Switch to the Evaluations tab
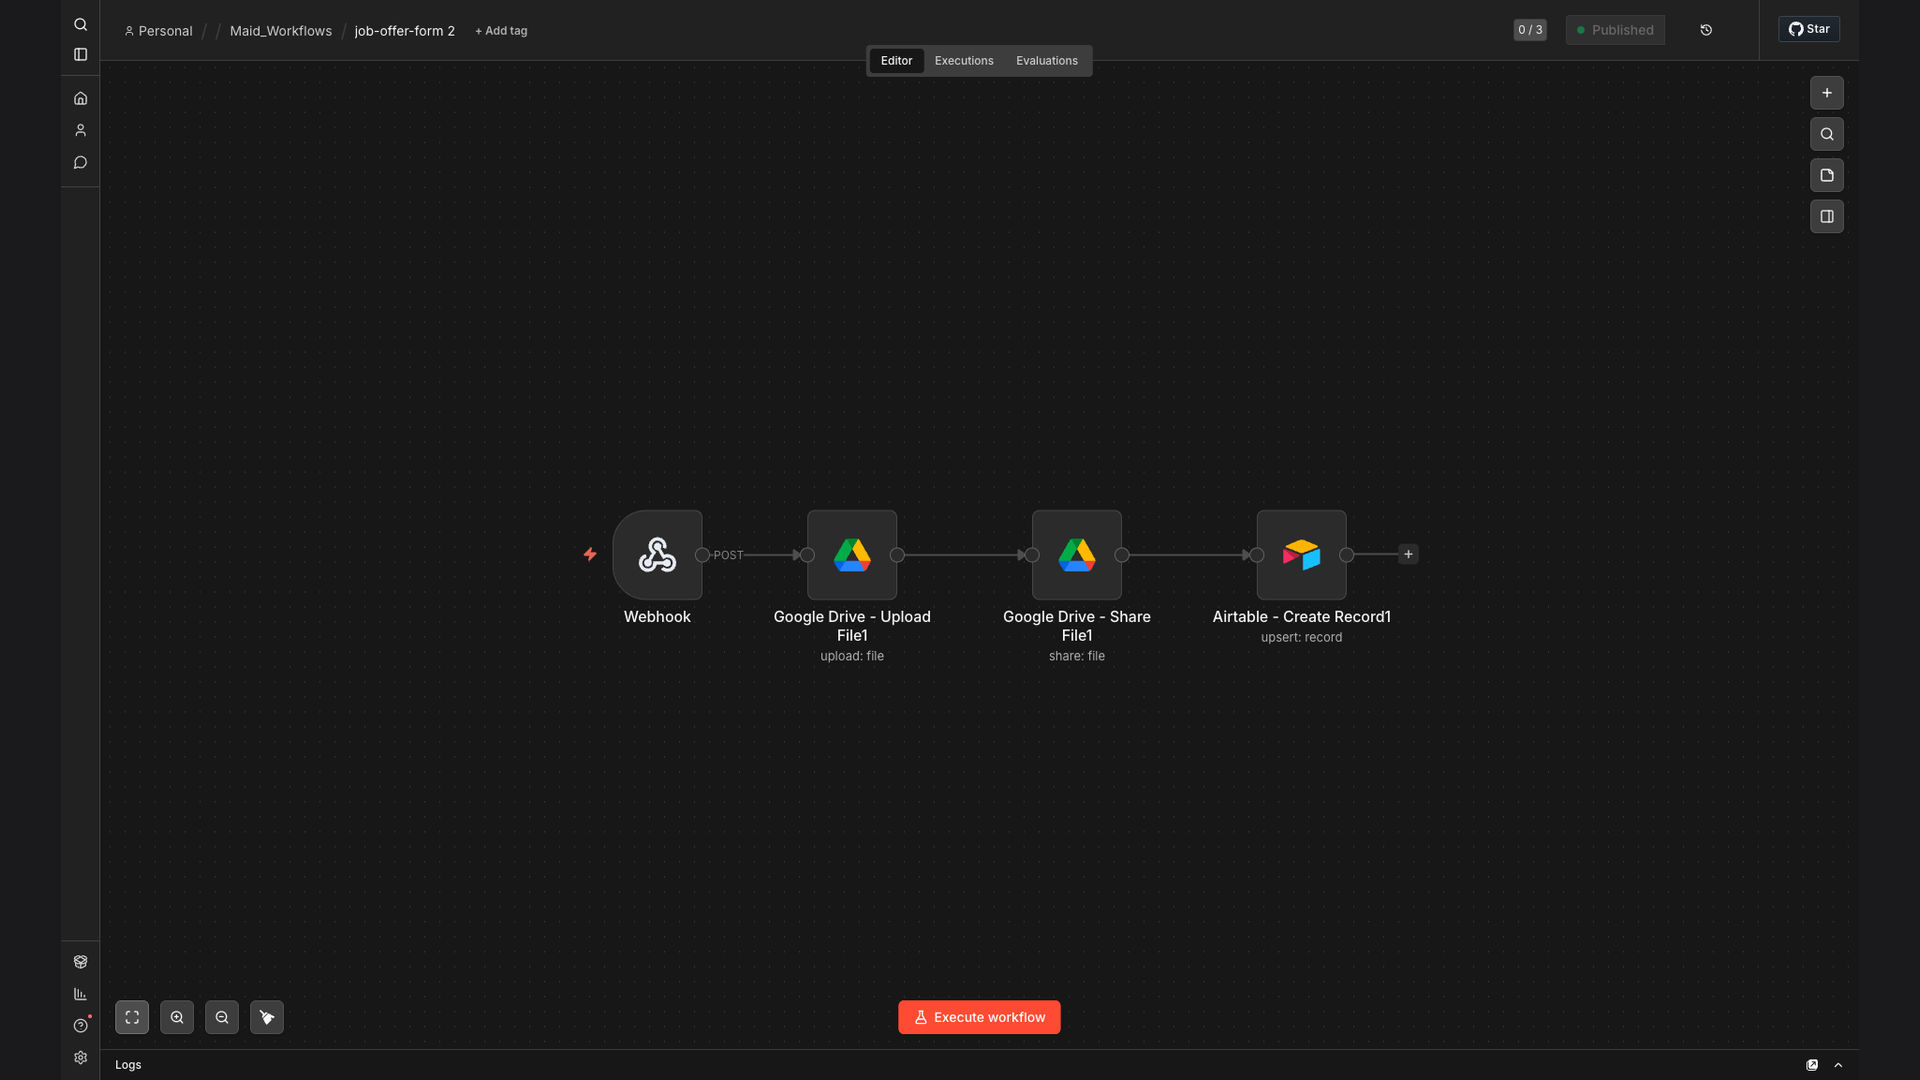The image size is (1920, 1080). point(1047,61)
